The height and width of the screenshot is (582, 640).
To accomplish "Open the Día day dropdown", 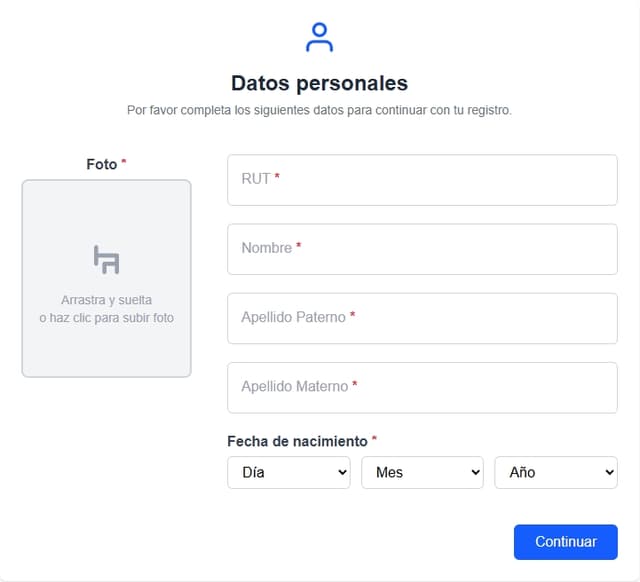I will click(x=288, y=472).
